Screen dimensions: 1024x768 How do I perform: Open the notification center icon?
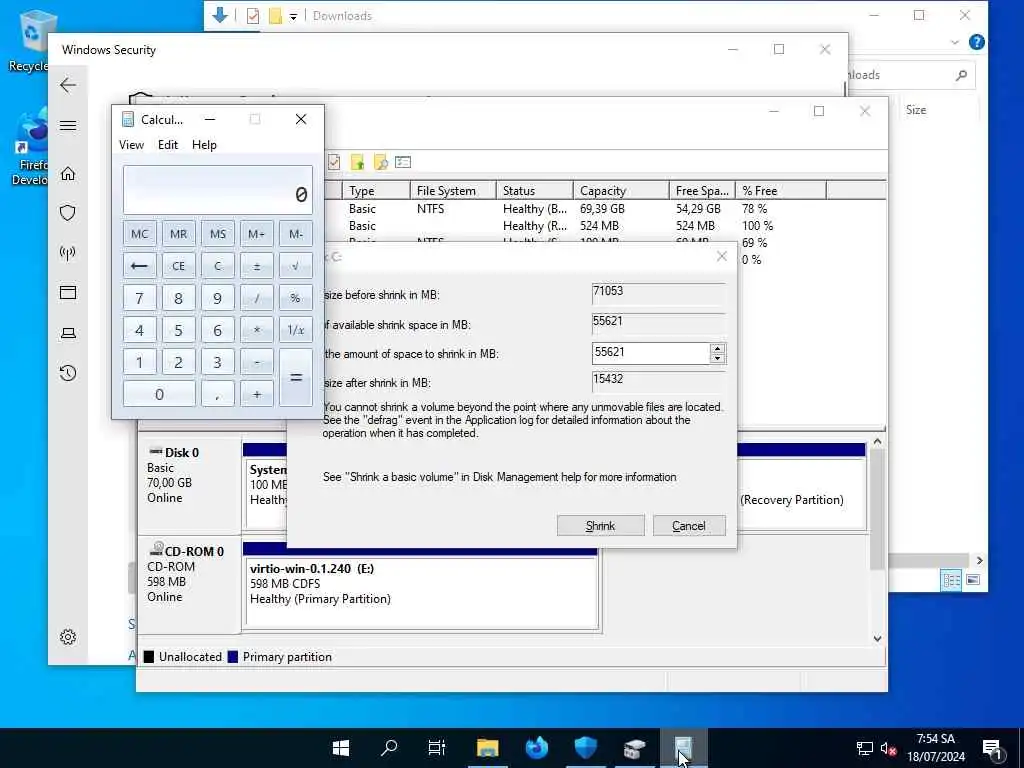(x=992, y=749)
